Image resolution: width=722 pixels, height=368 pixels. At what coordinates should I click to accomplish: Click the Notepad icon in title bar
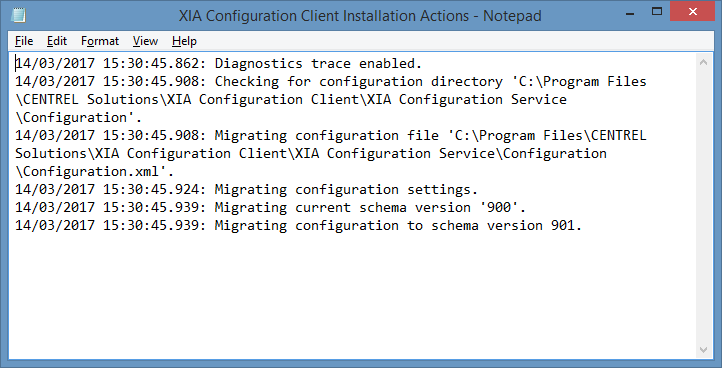point(18,15)
